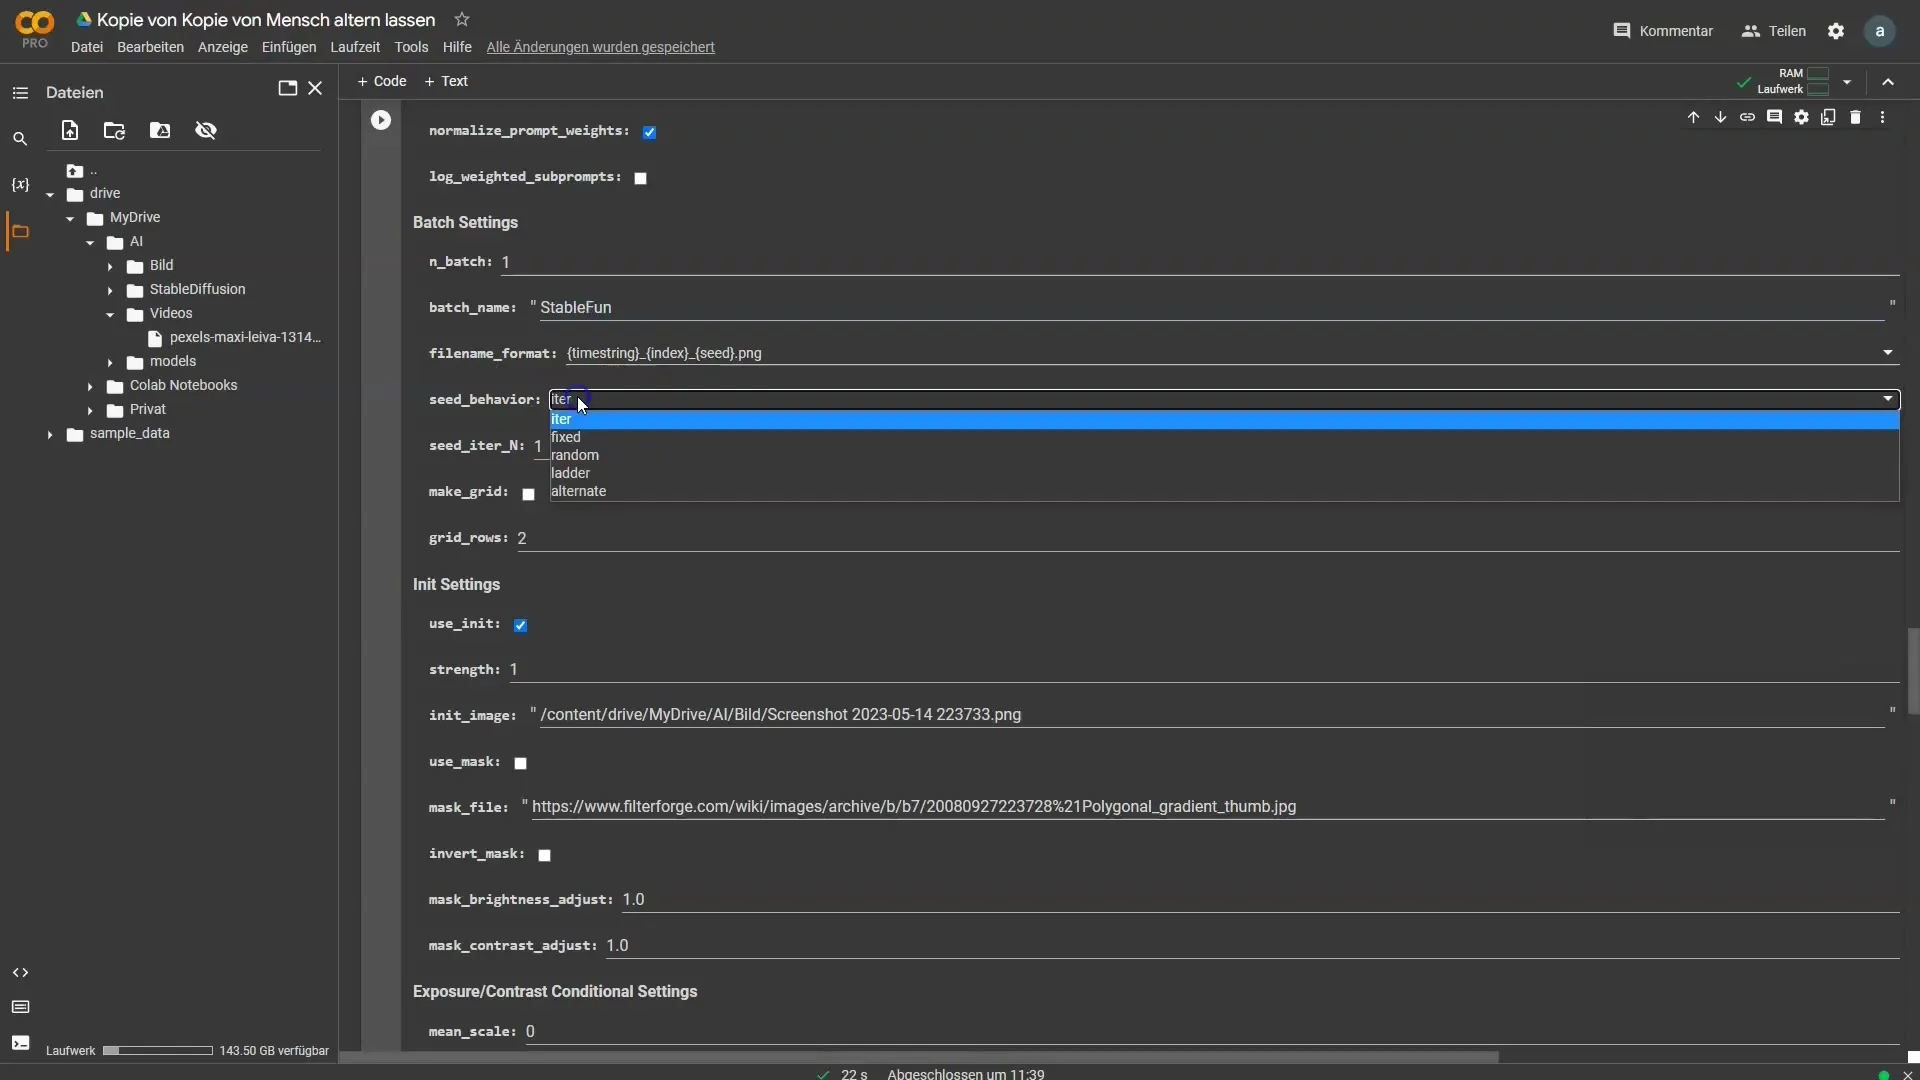The width and height of the screenshot is (1920, 1080).
Task: Open the terminal icon at bottom left
Action: tap(20, 1043)
